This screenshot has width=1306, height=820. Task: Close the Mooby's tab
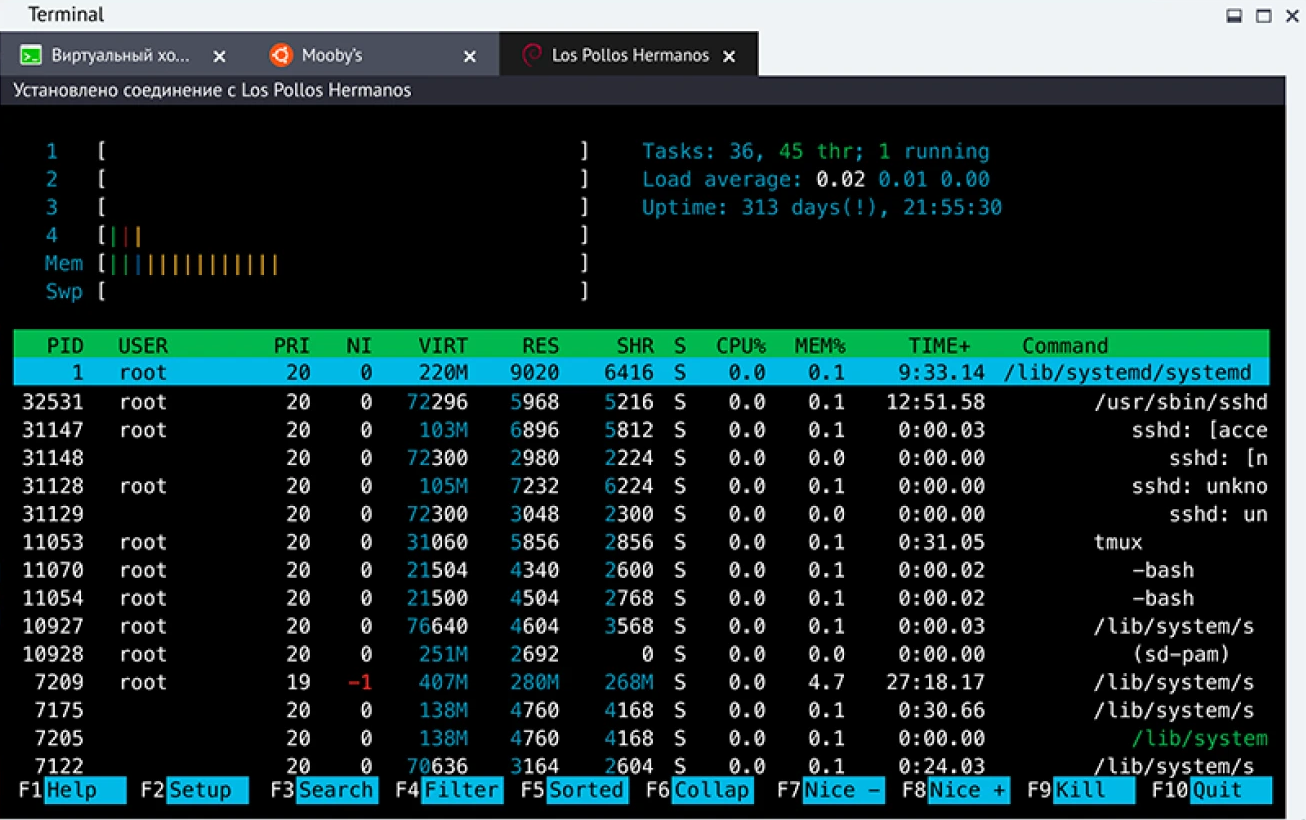click(470, 57)
